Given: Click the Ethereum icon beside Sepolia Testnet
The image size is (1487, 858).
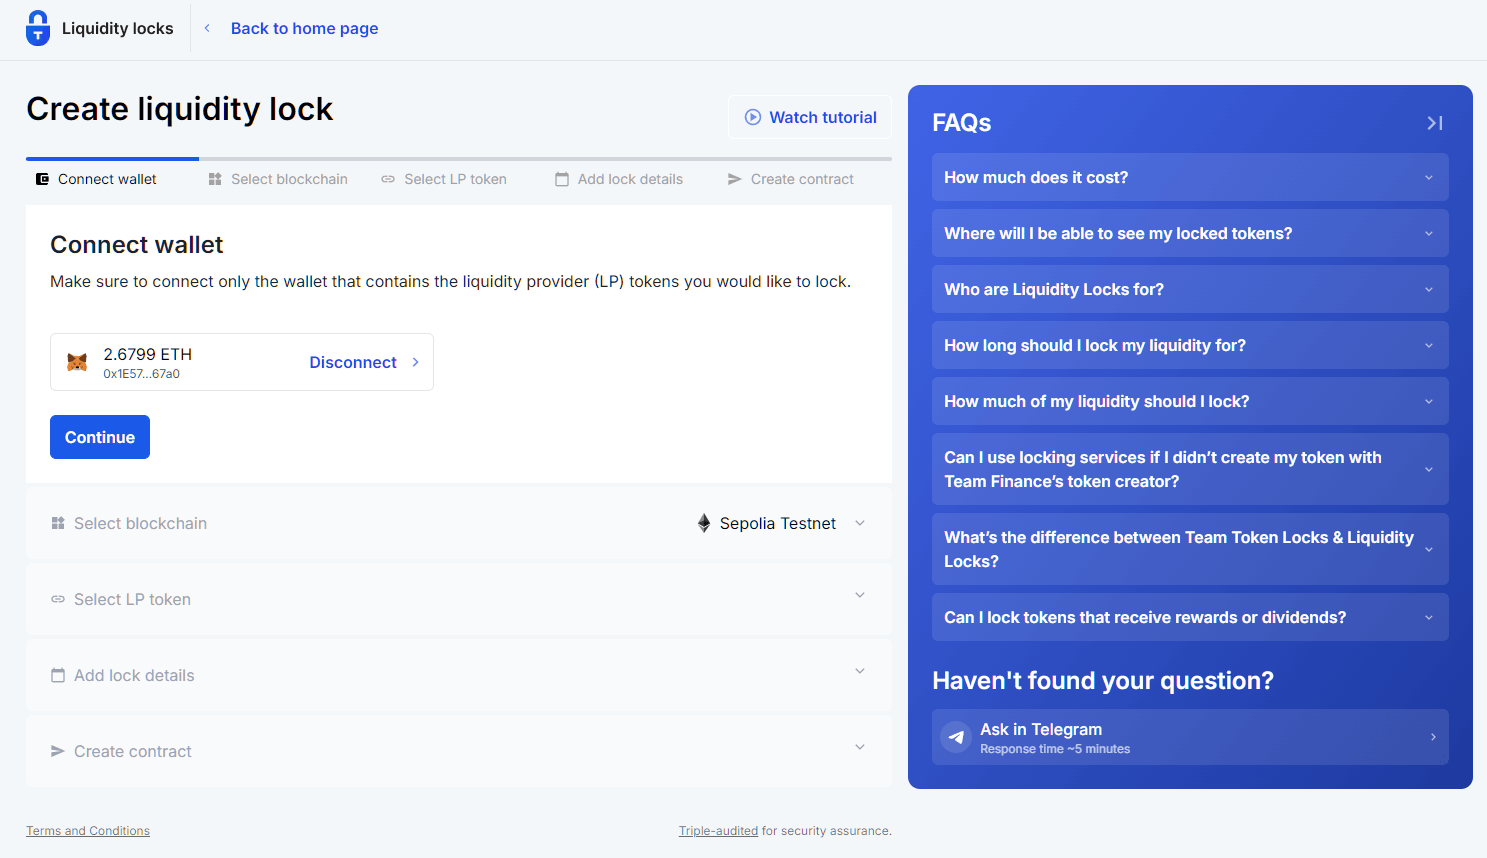Looking at the screenshot, I should pos(701,522).
